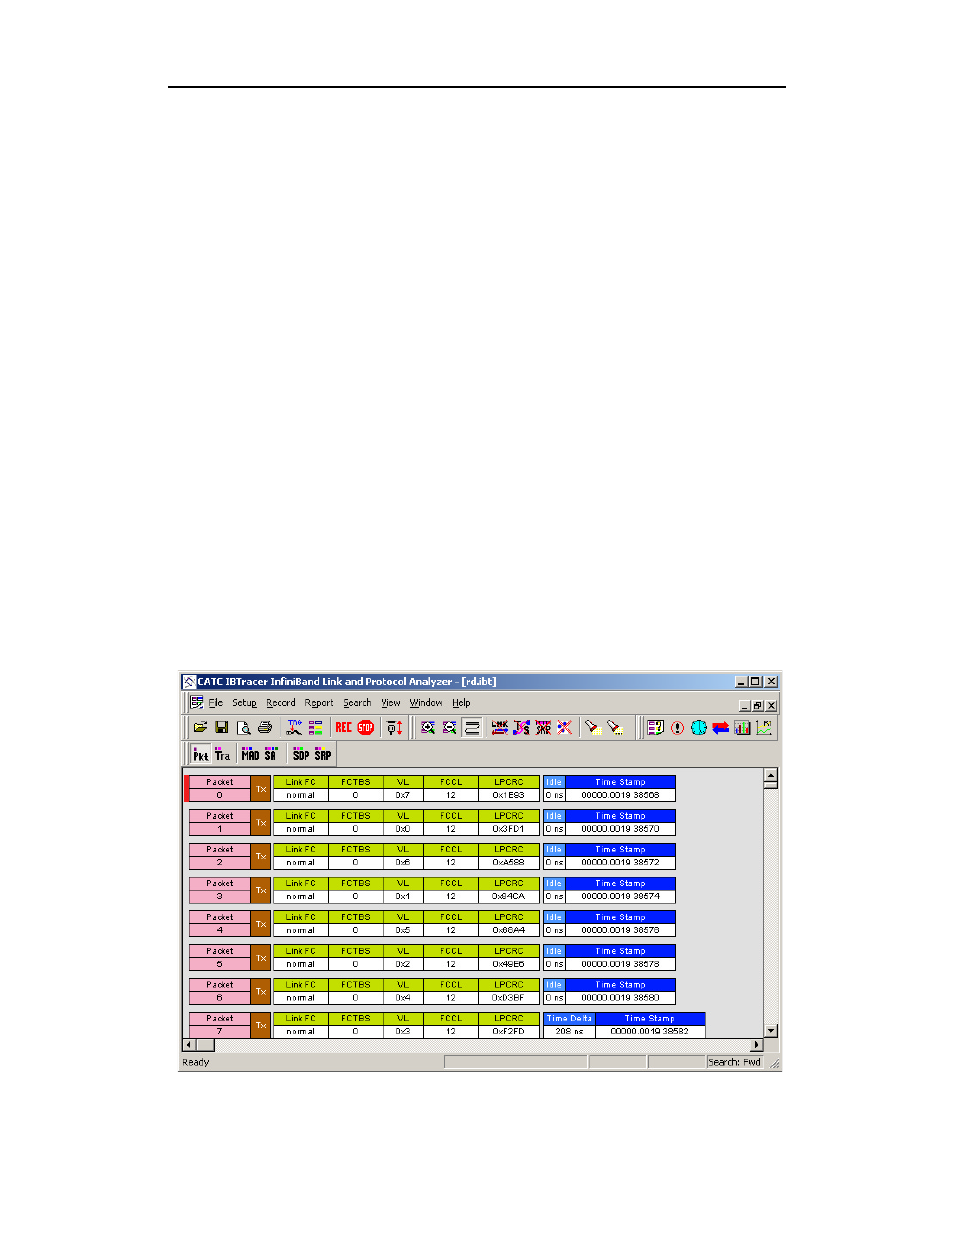Click the zoom out magnifier icon
The width and height of the screenshot is (954, 1235).
(450, 728)
